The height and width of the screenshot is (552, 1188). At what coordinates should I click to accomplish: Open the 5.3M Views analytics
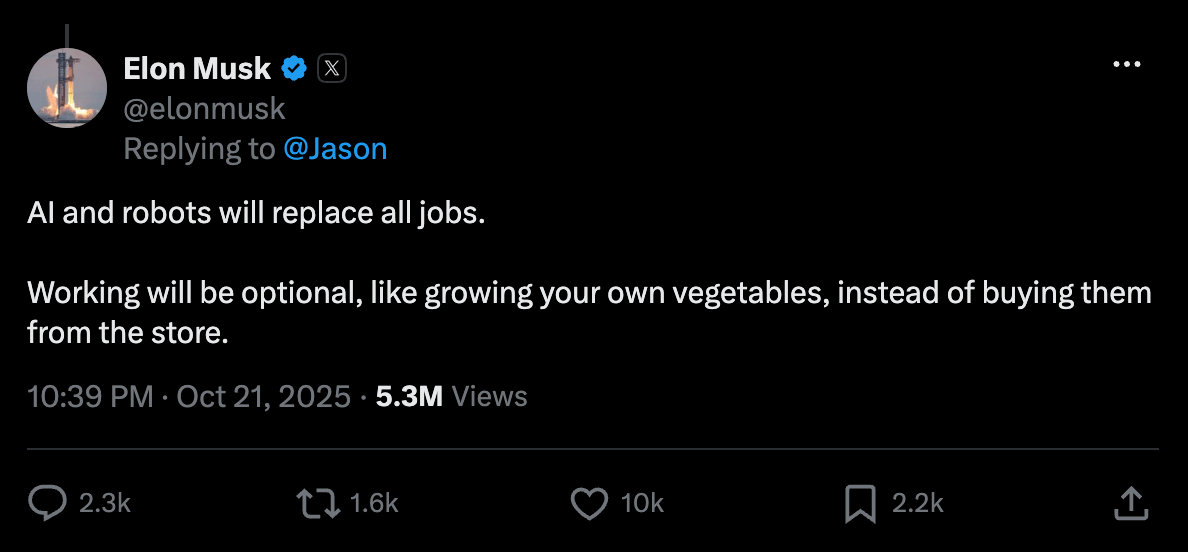coord(452,396)
